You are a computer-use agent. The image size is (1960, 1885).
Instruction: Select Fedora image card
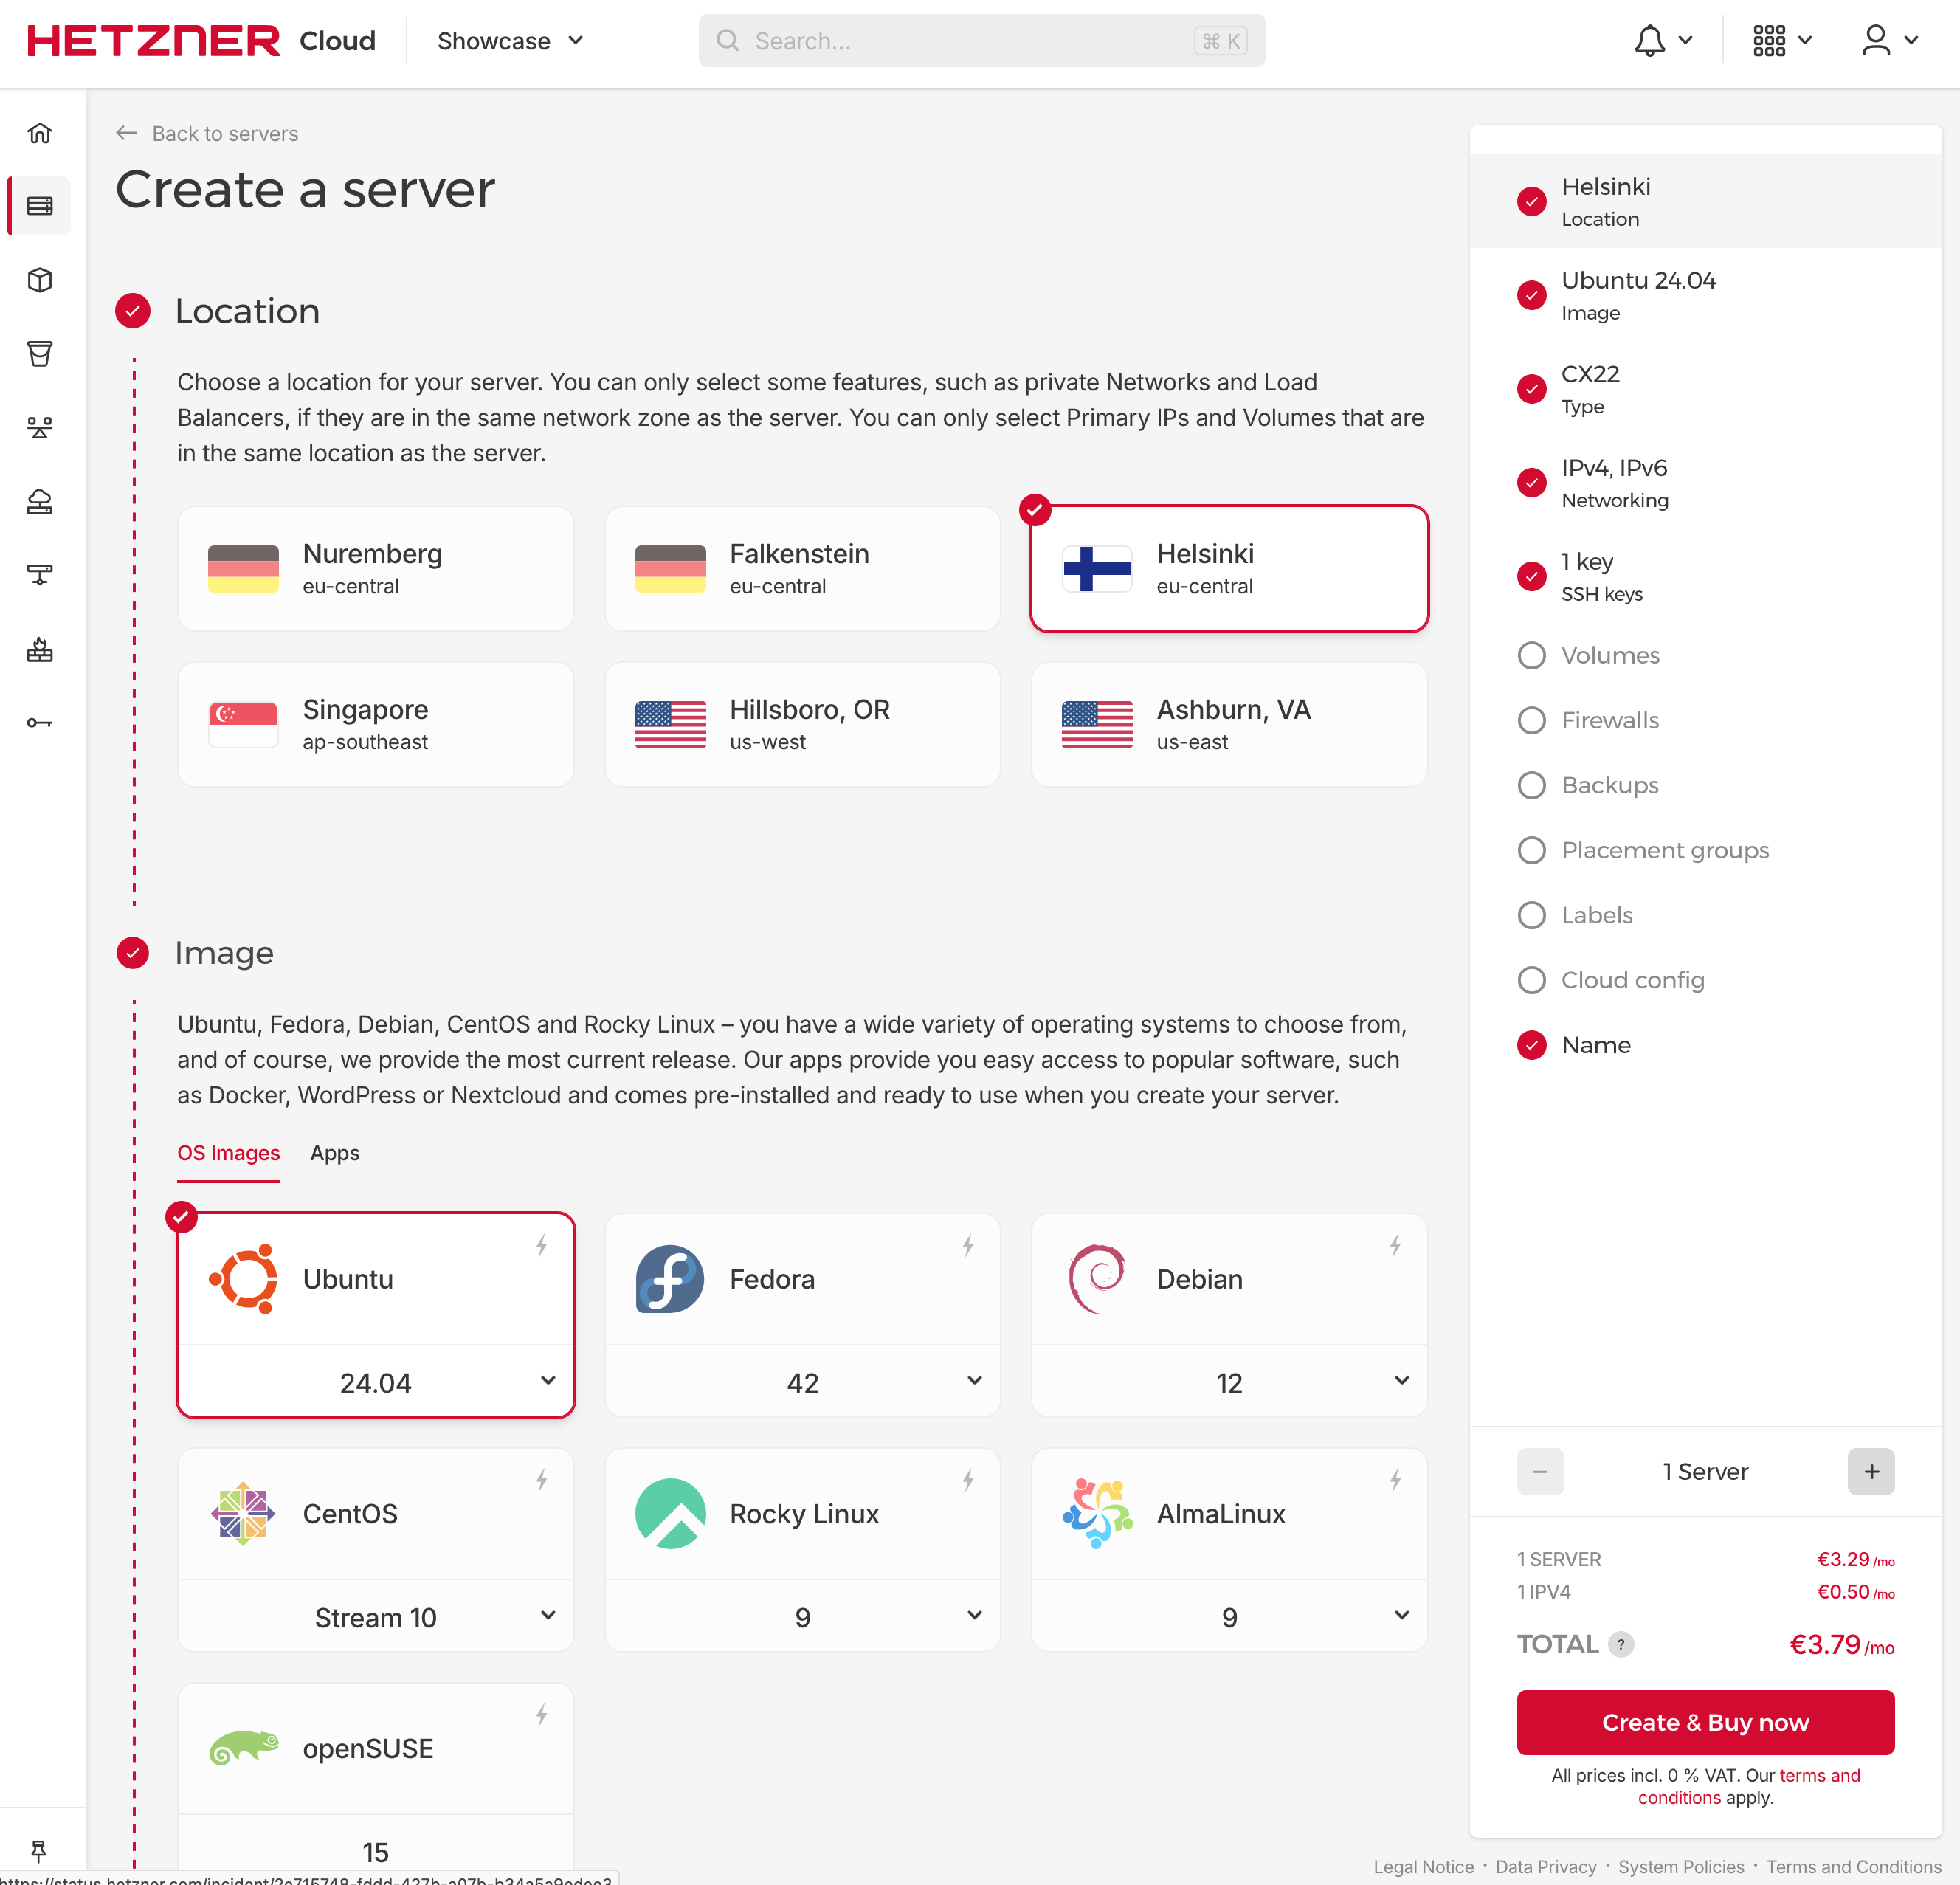point(803,1279)
